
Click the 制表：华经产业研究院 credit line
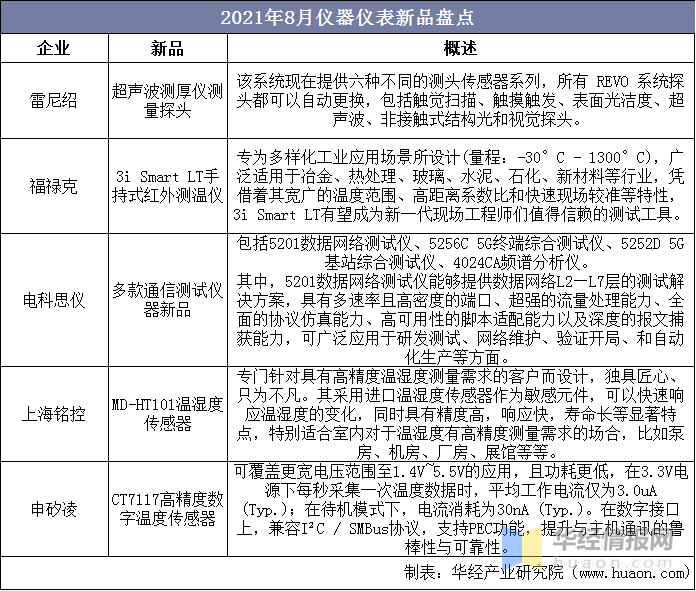coord(546,573)
